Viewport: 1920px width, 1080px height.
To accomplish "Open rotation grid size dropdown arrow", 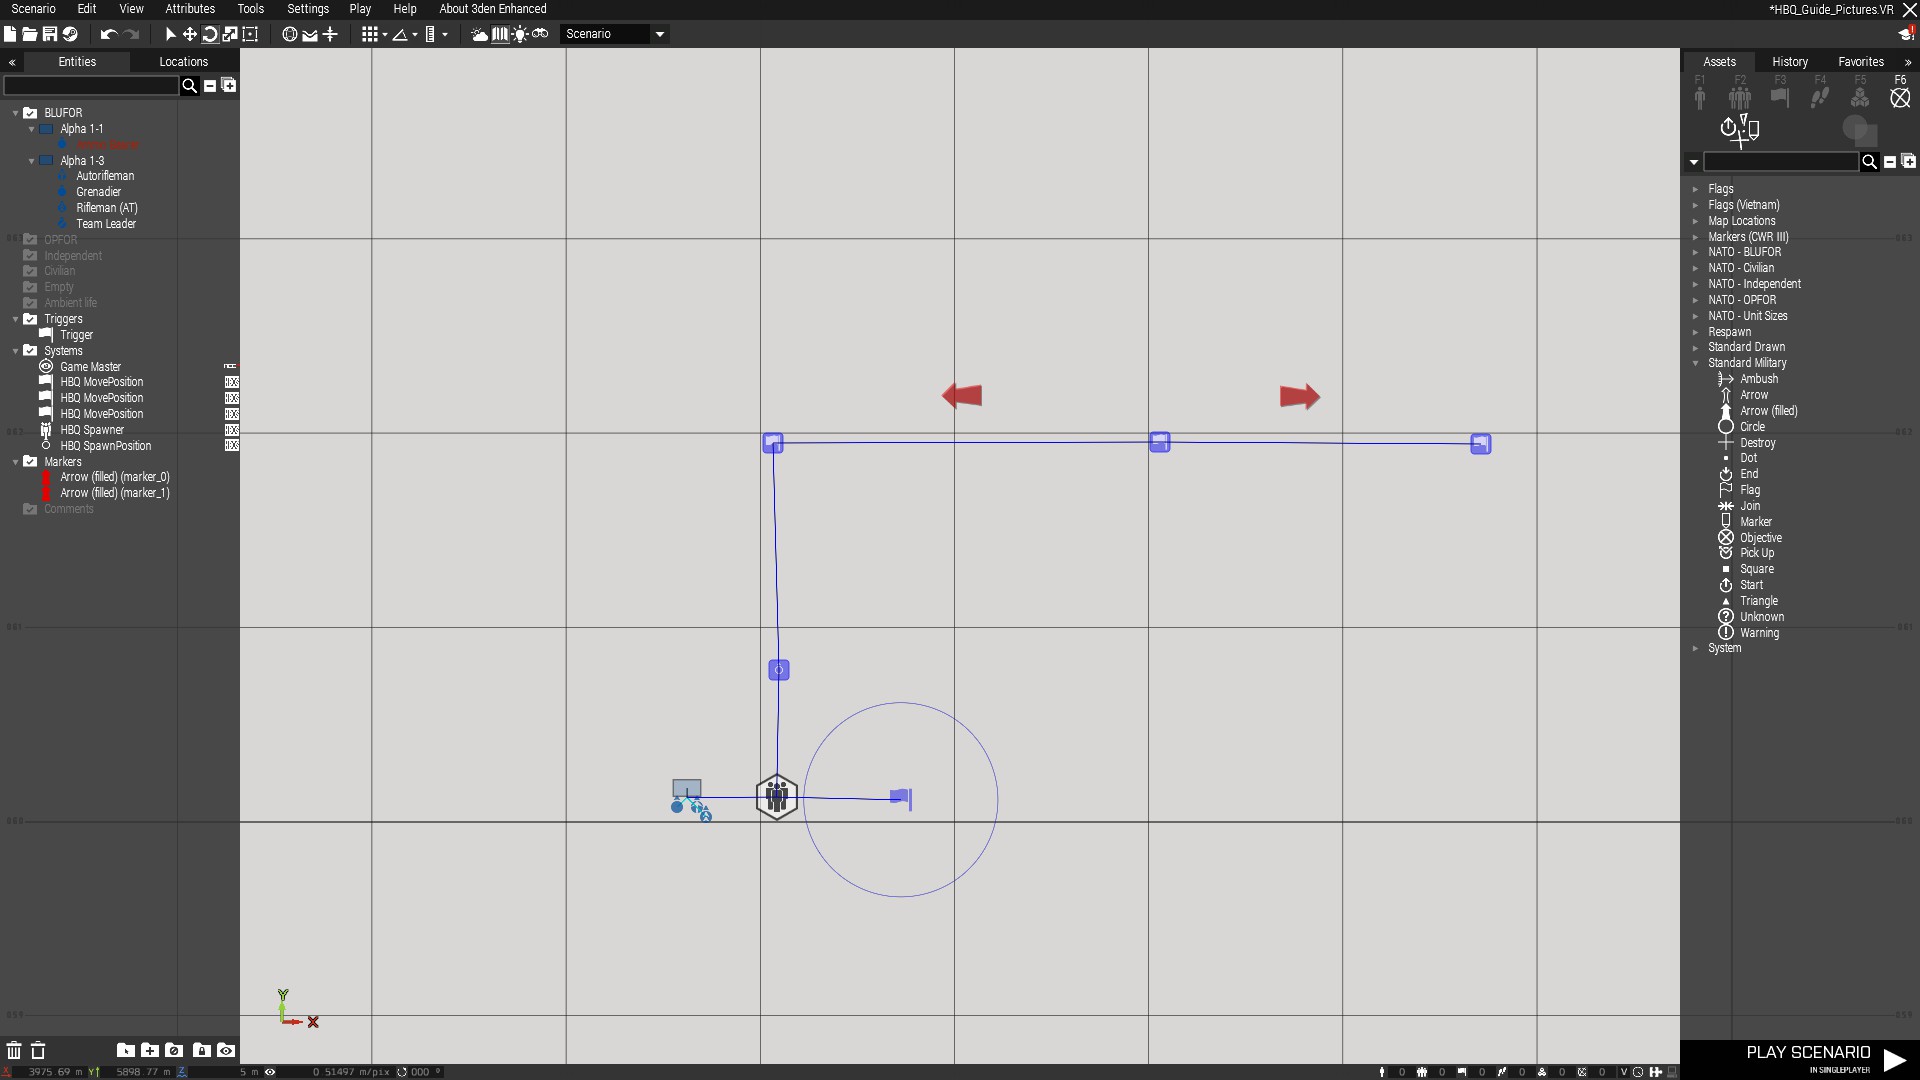I will 415,34.
